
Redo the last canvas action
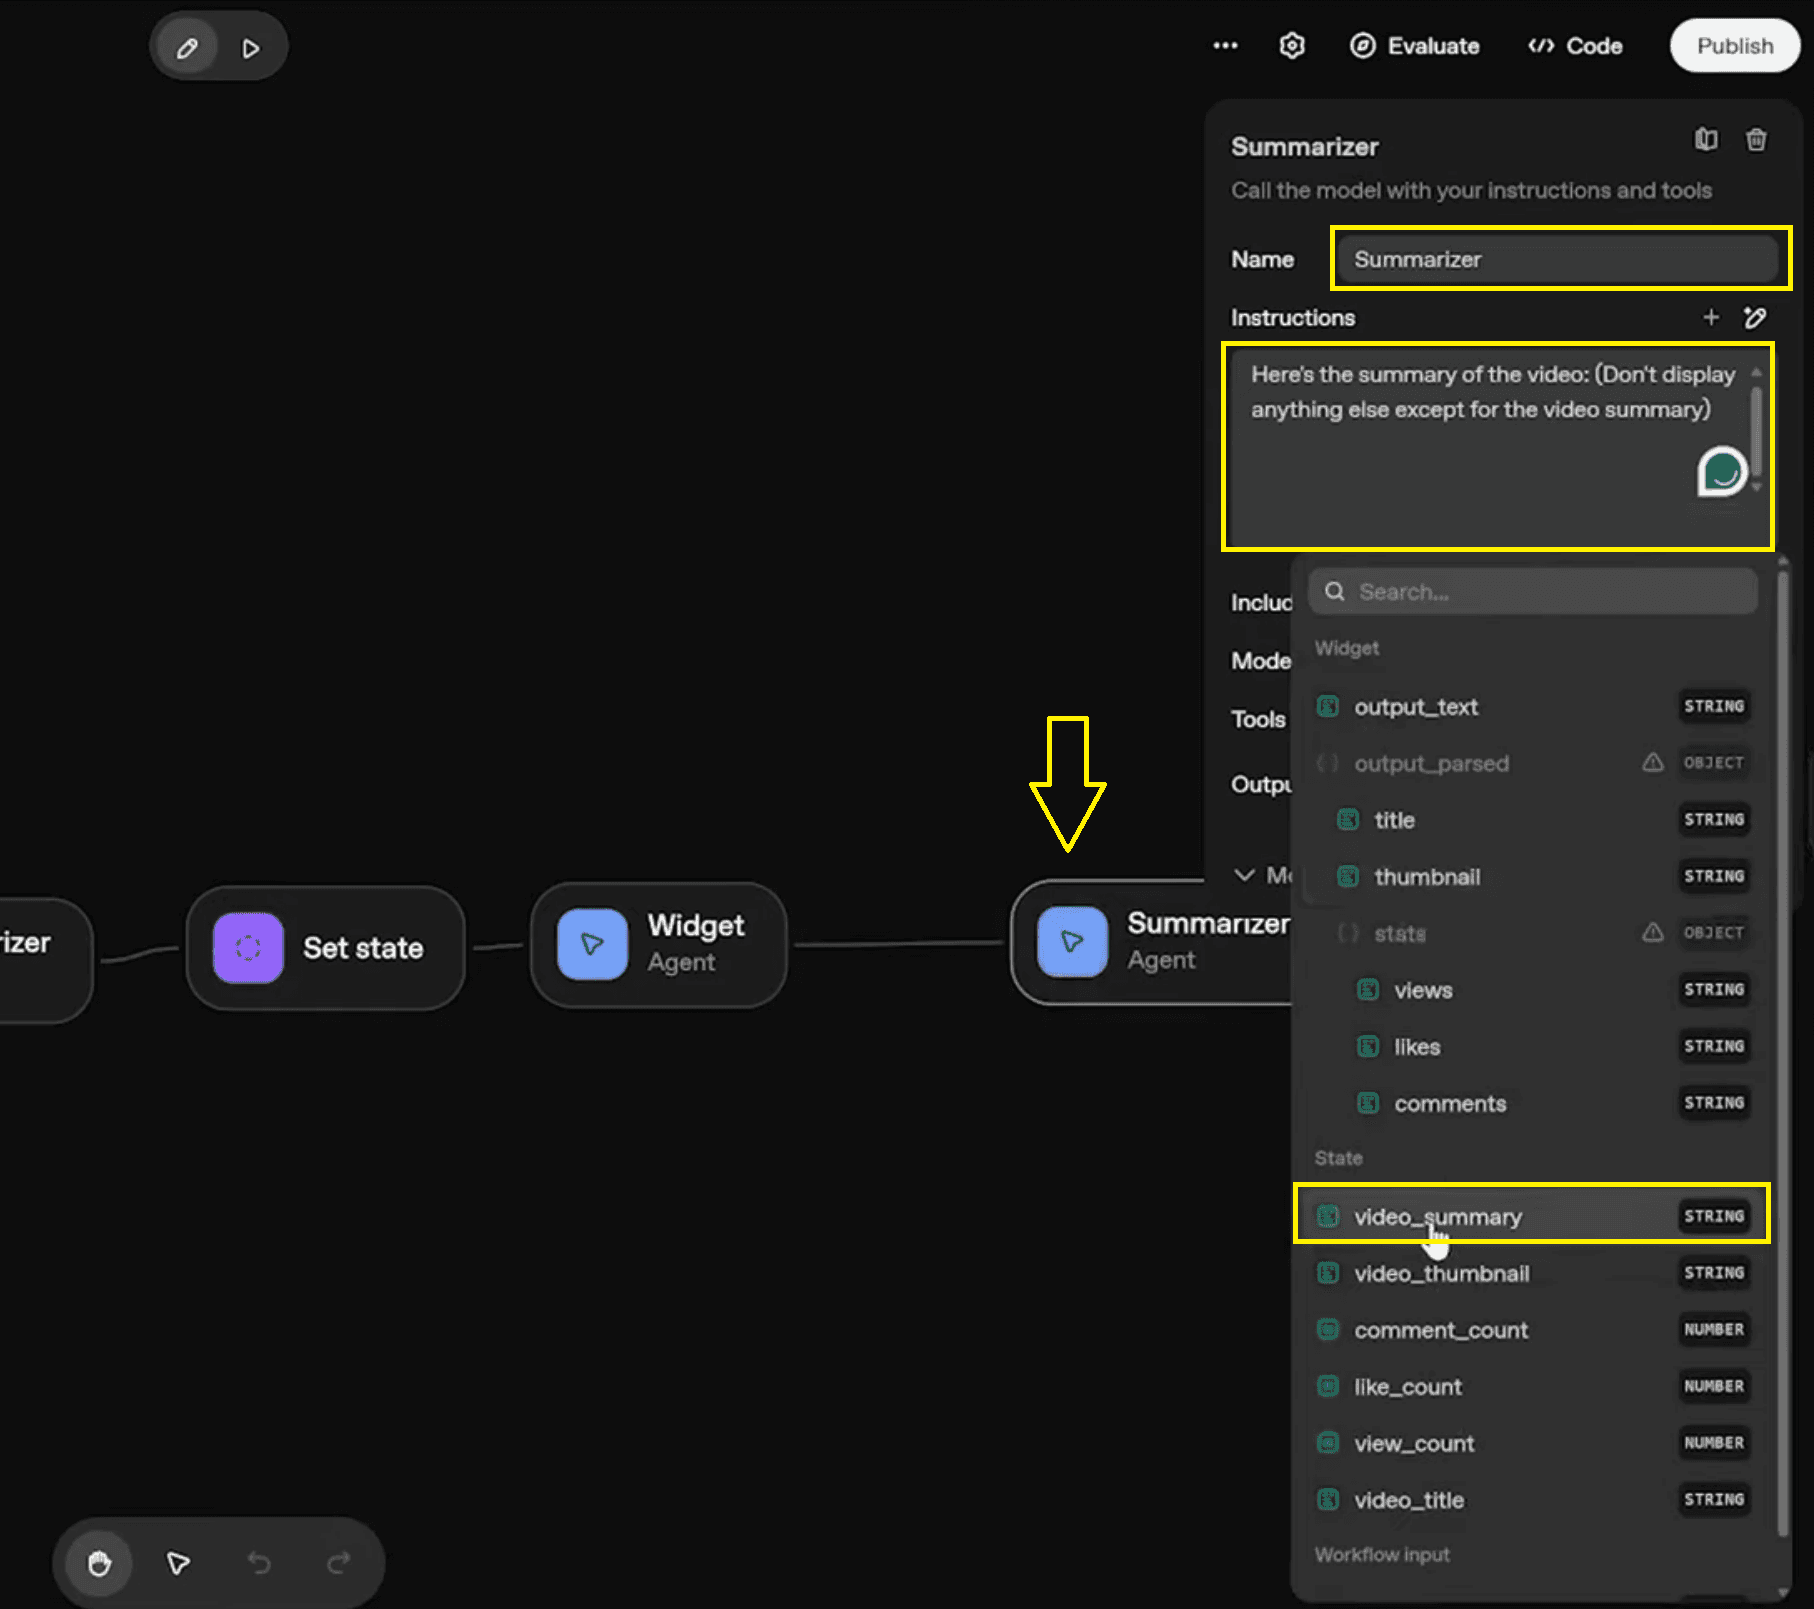[x=339, y=1563]
